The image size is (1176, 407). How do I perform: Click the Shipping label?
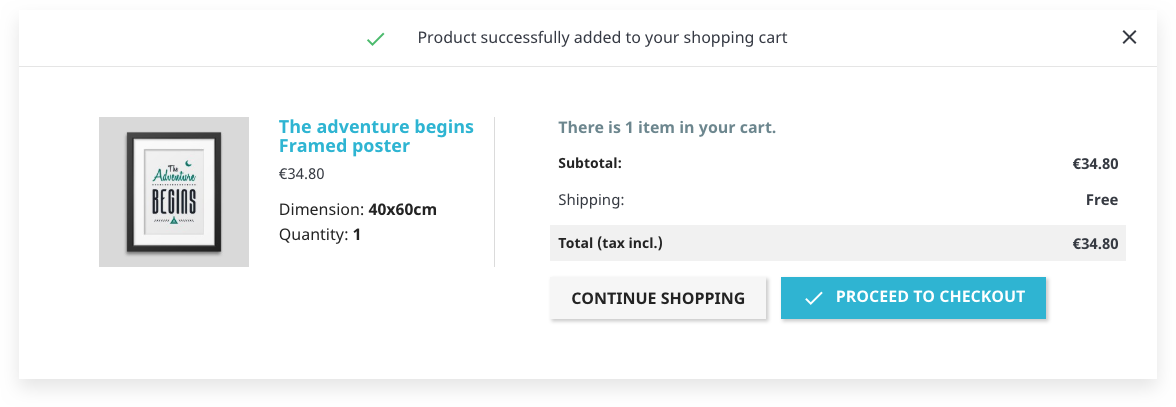point(591,200)
